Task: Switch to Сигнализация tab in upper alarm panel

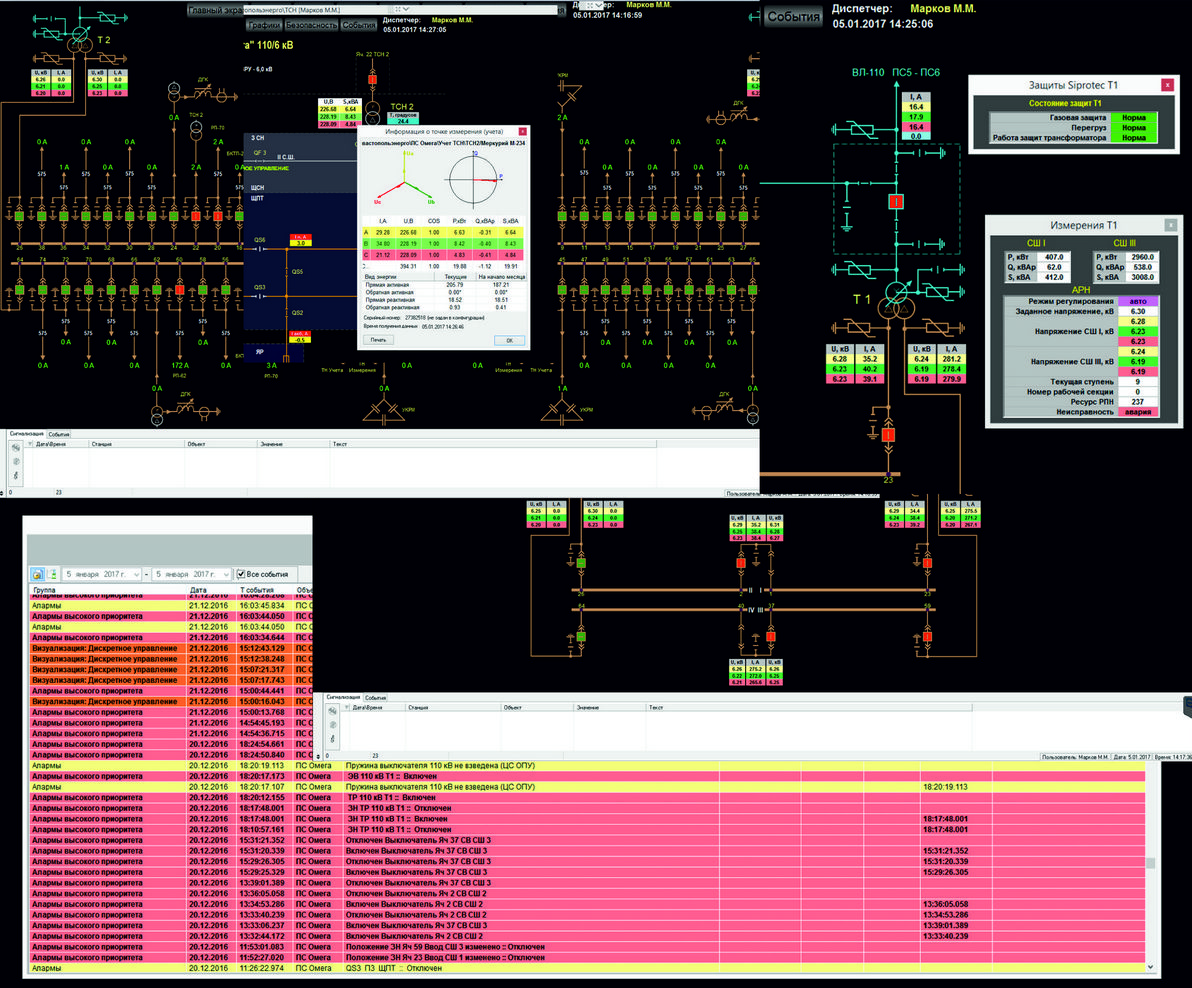Action: pos(27,434)
